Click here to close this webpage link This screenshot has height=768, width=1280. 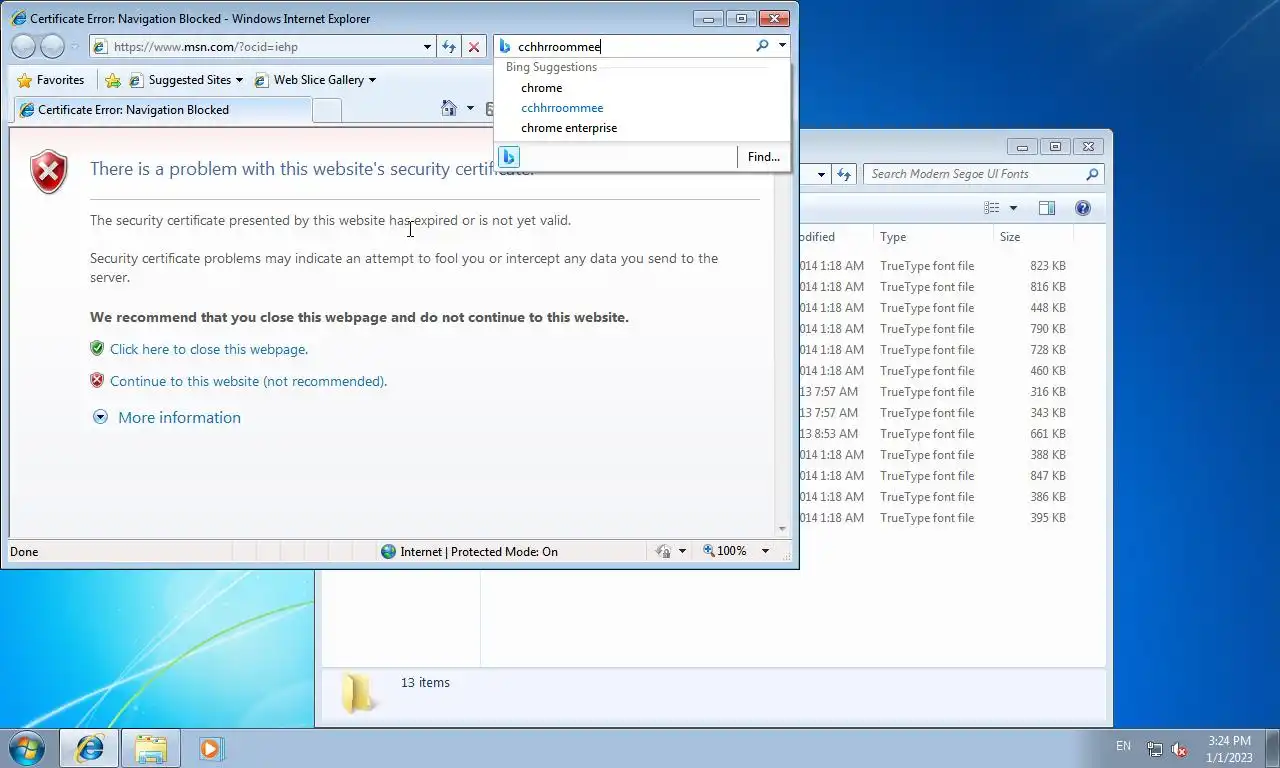tap(209, 349)
